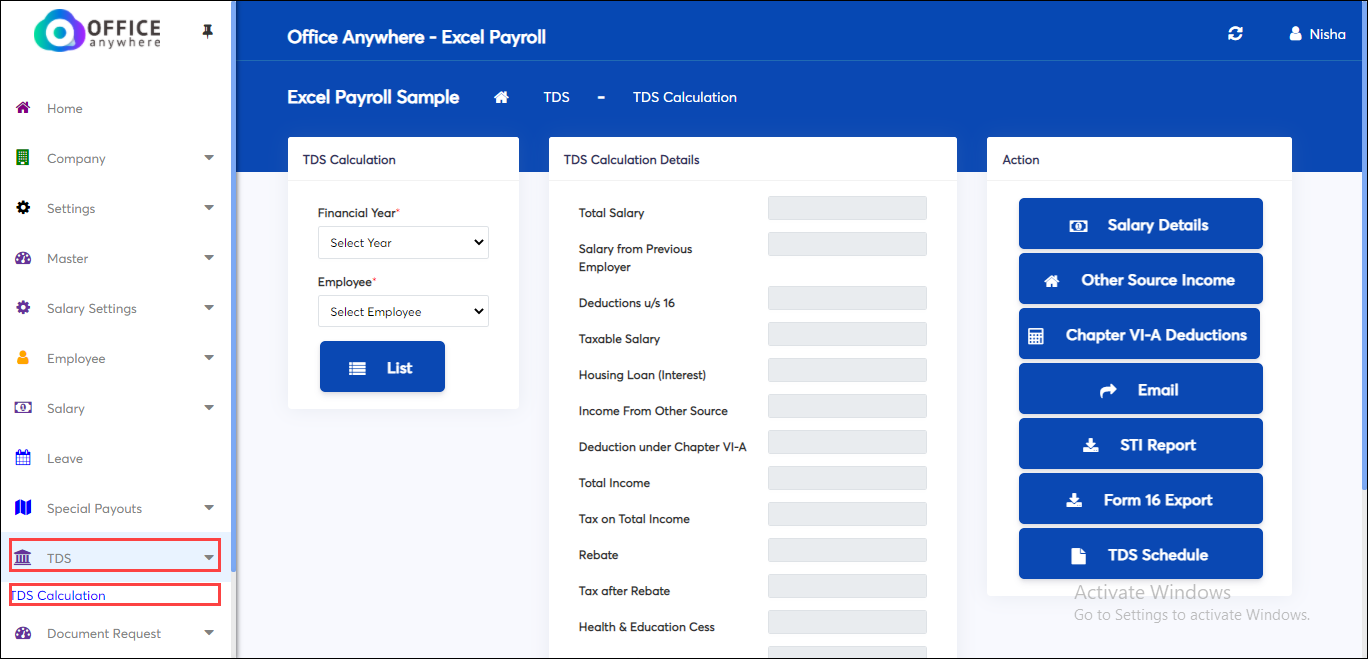Expand the Special Payouts menu arrow
The height and width of the screenshot is (659, 1368).
point(209,508)
